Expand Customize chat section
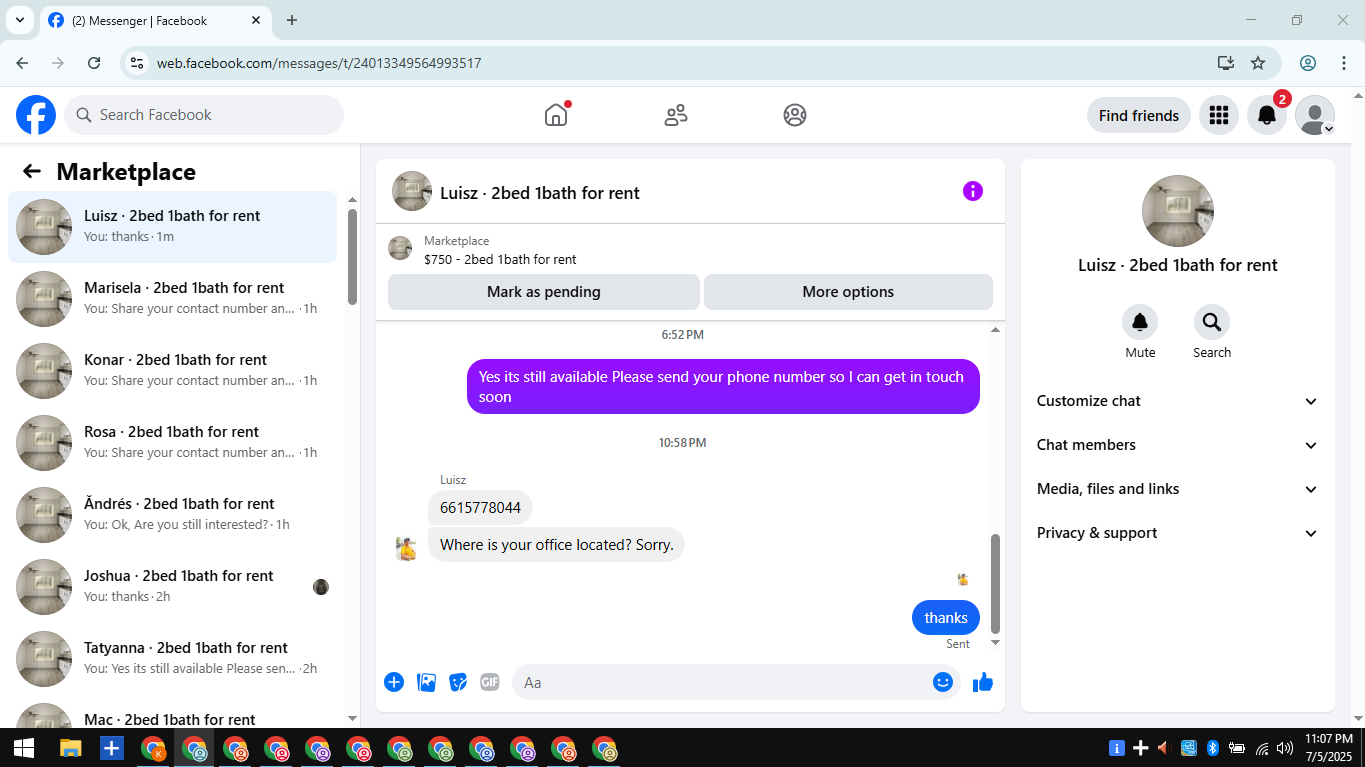Image resolution: width=1365 pixels, height=767 pixels. click(x=1178, y=401)
